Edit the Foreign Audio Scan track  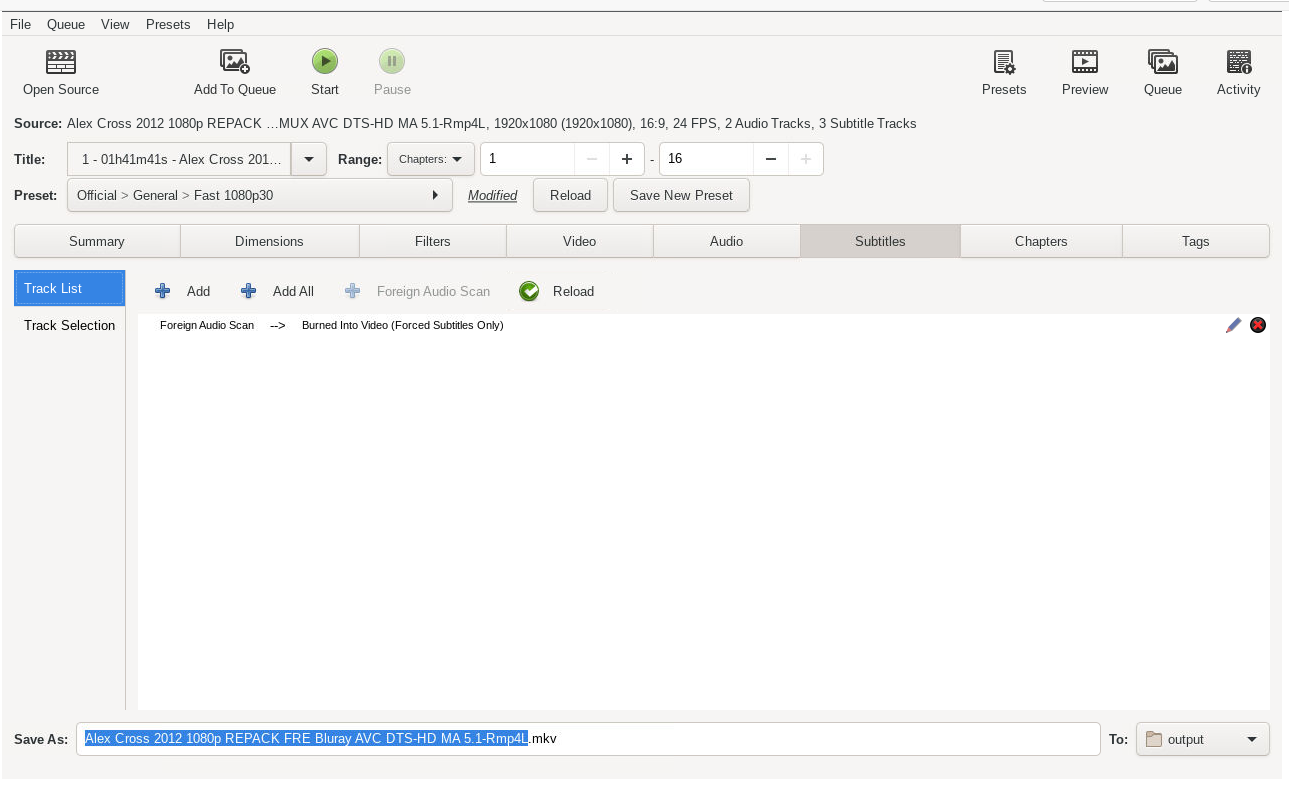pos(1233,325)
